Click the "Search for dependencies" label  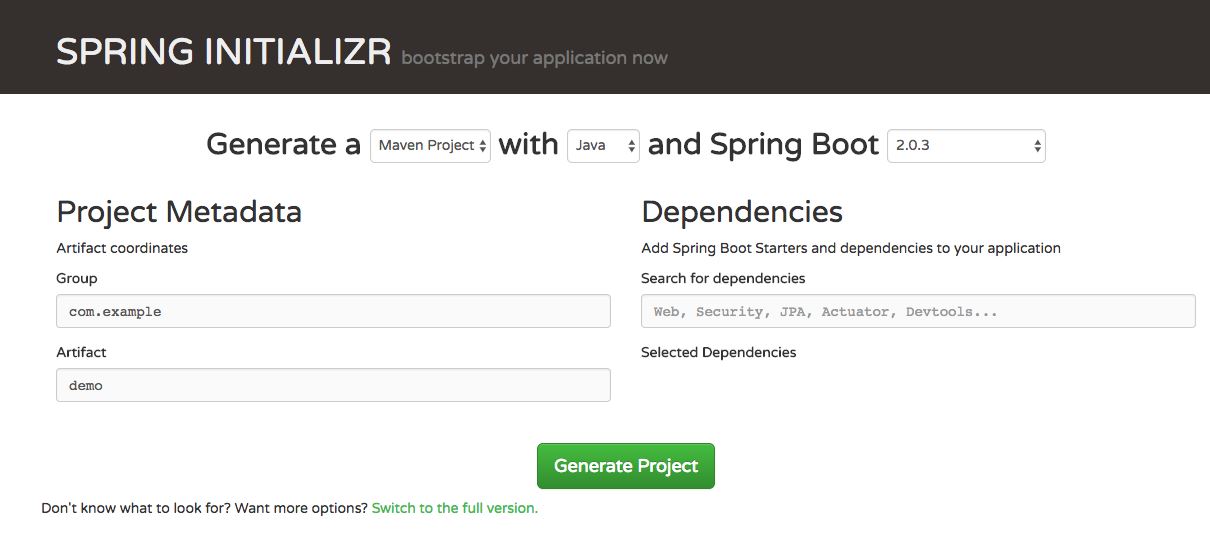[723, 278]
